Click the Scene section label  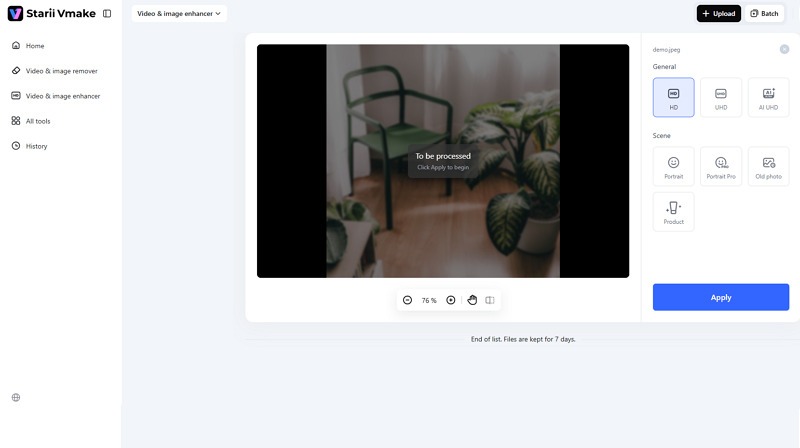[x=661, y=135]
